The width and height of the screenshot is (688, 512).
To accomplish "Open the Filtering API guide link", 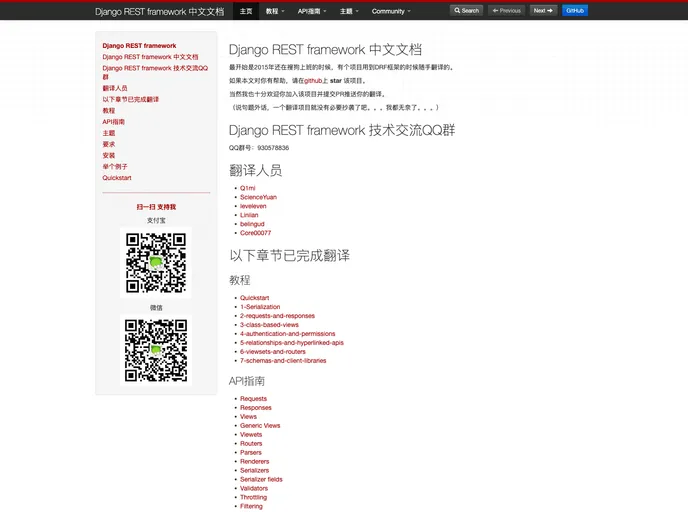I will 251,506.
